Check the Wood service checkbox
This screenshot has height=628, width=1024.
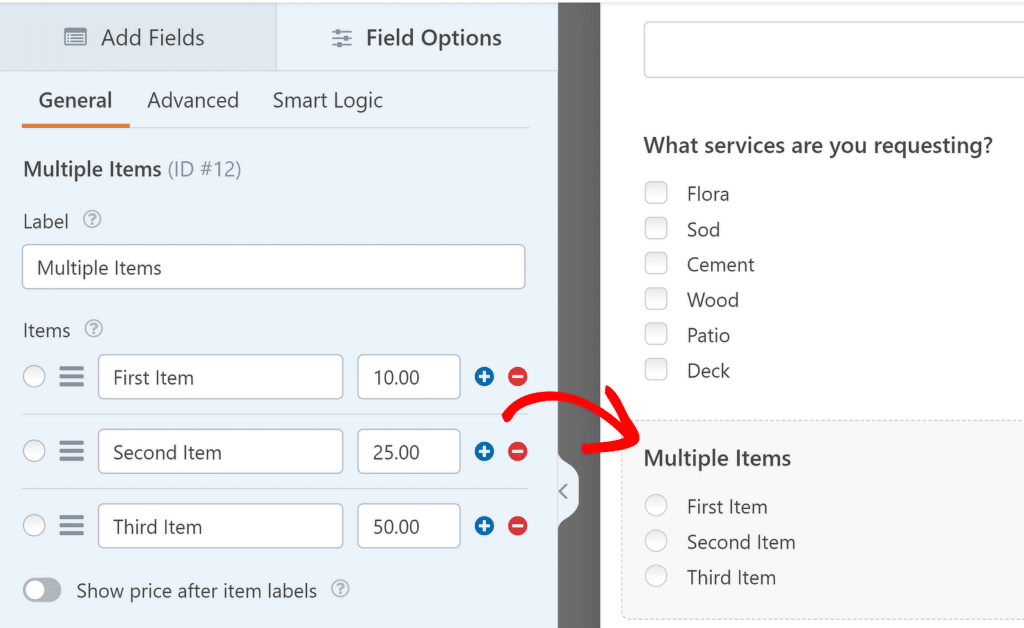656,299
